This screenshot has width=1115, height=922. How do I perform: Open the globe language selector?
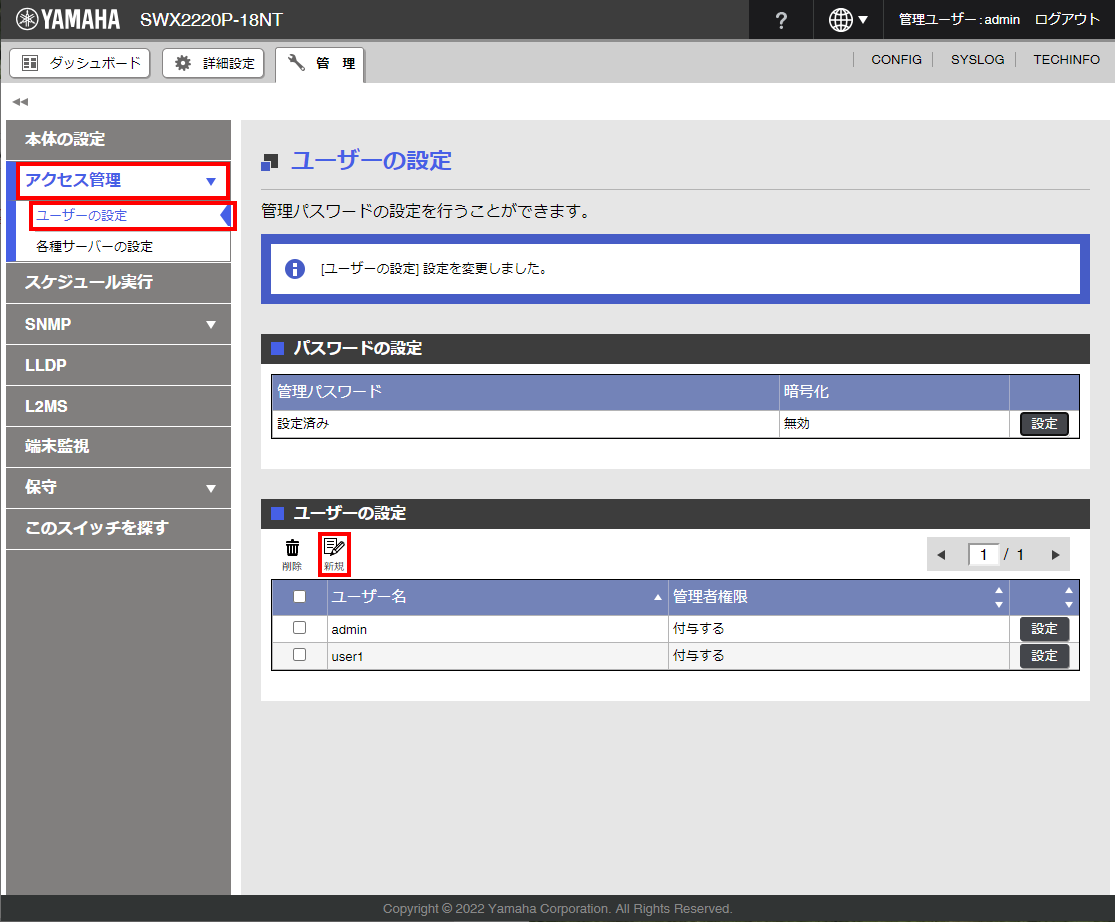point(848,20)
